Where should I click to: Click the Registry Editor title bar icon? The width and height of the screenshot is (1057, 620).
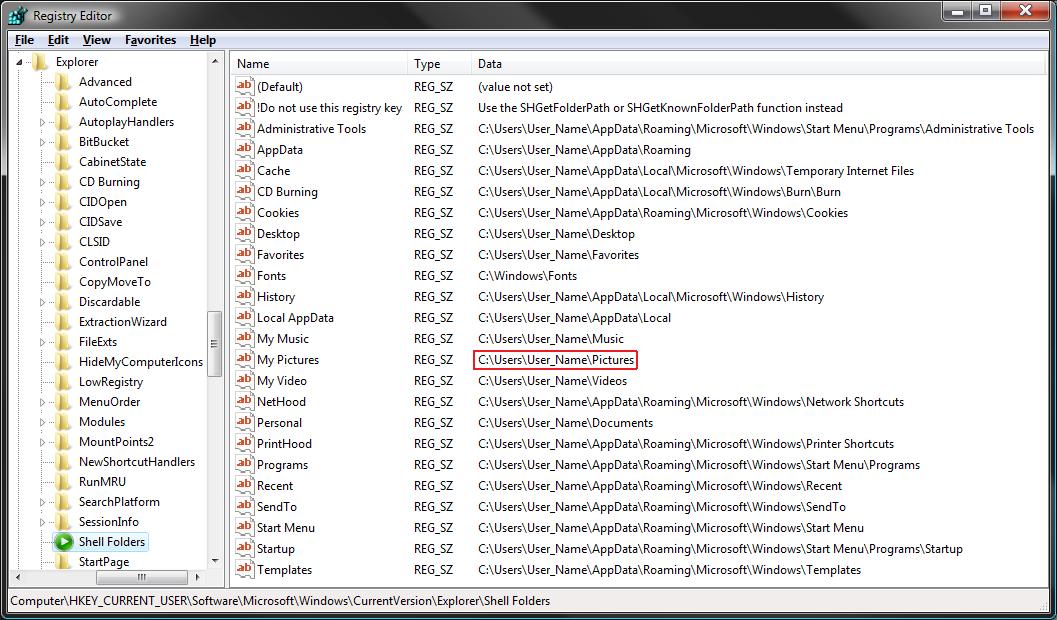pos(17,15)
